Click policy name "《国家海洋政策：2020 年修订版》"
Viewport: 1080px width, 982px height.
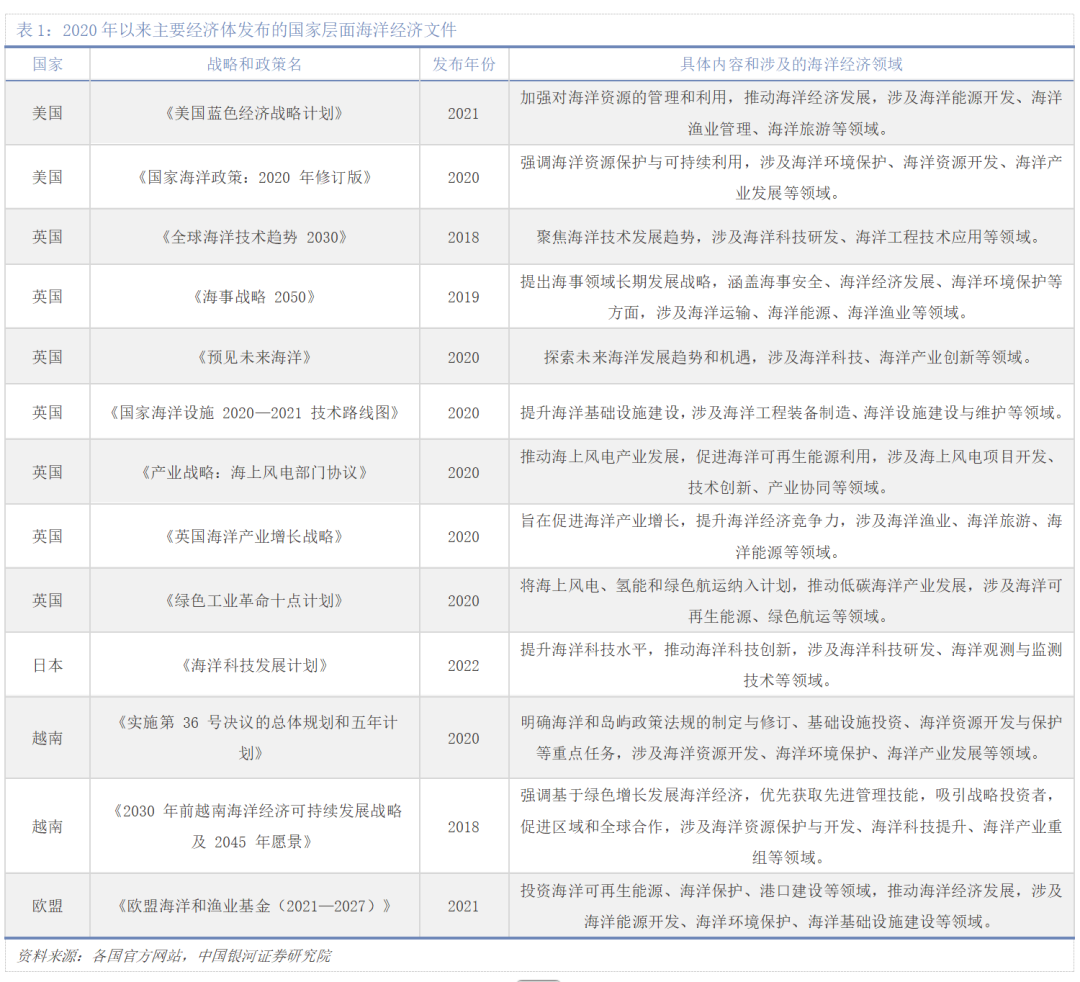(x=254, y=178)
